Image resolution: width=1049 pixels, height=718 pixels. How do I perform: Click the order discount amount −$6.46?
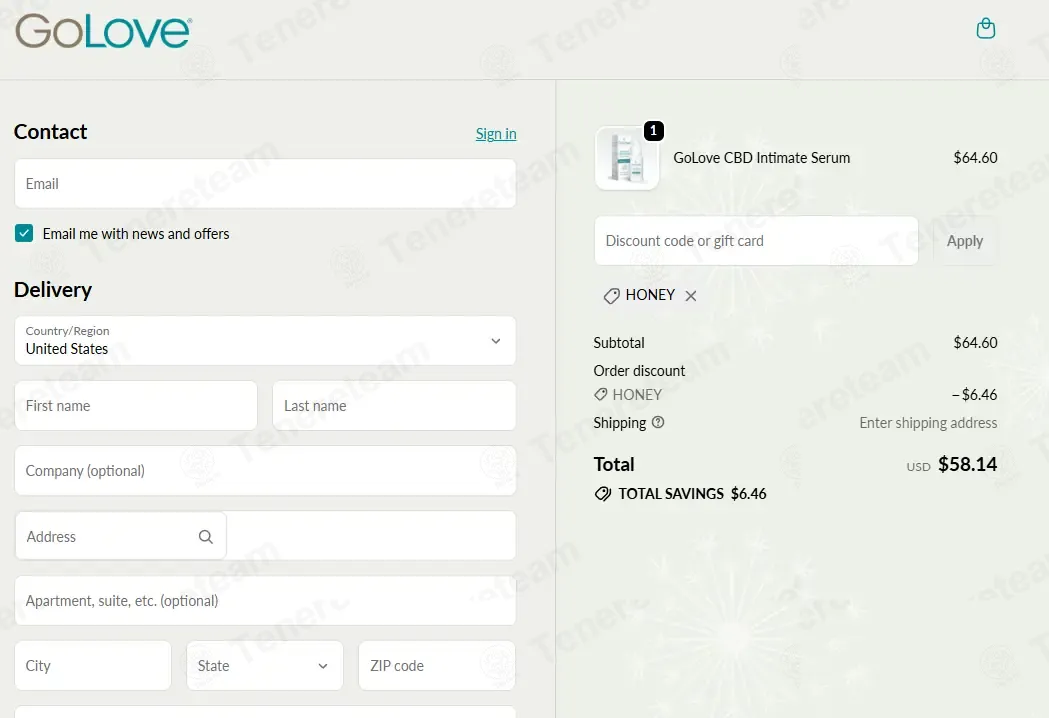[x=974, y=395]
